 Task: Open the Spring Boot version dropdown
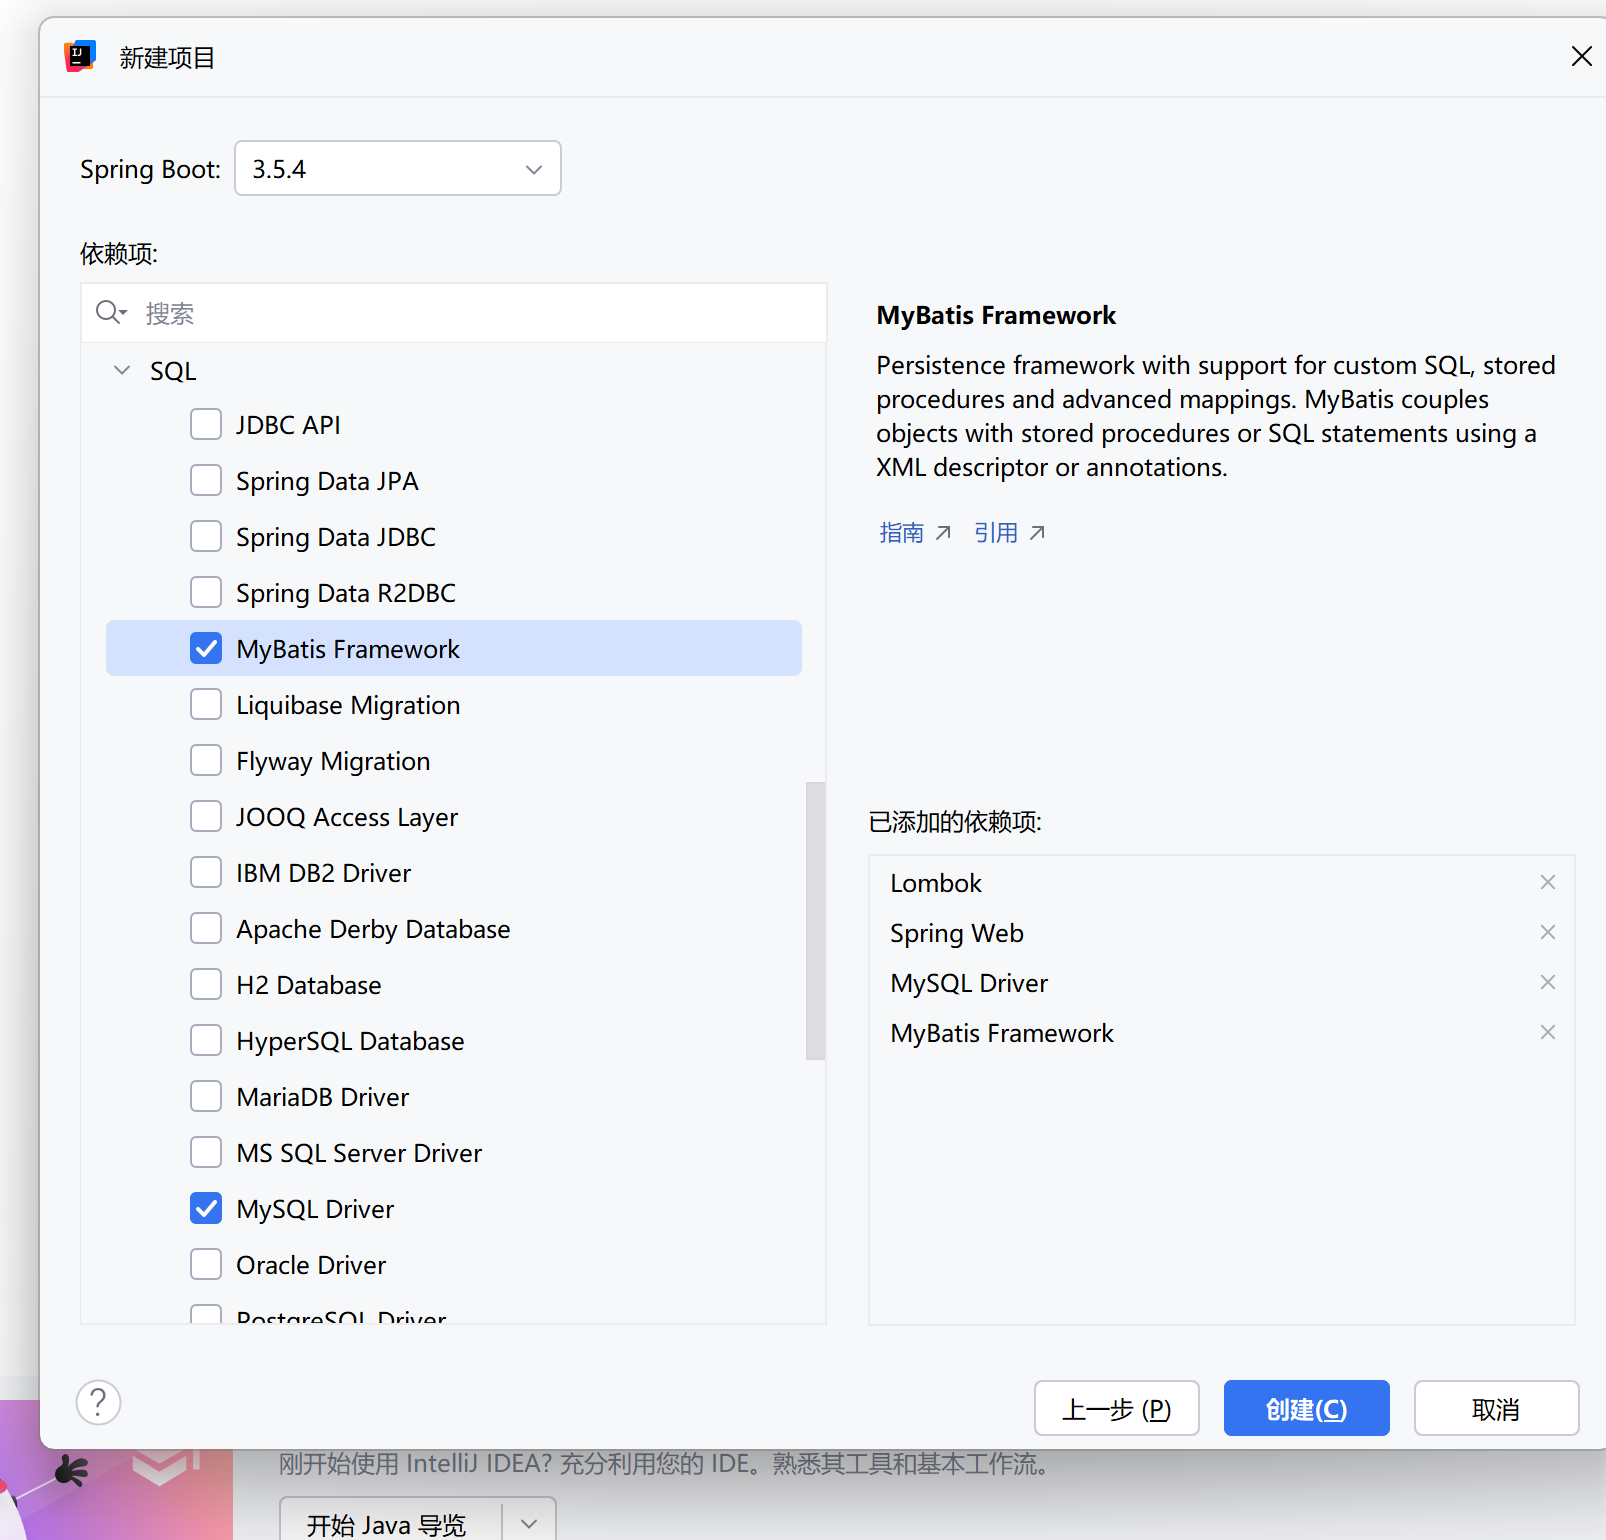(x=398, y=168)
